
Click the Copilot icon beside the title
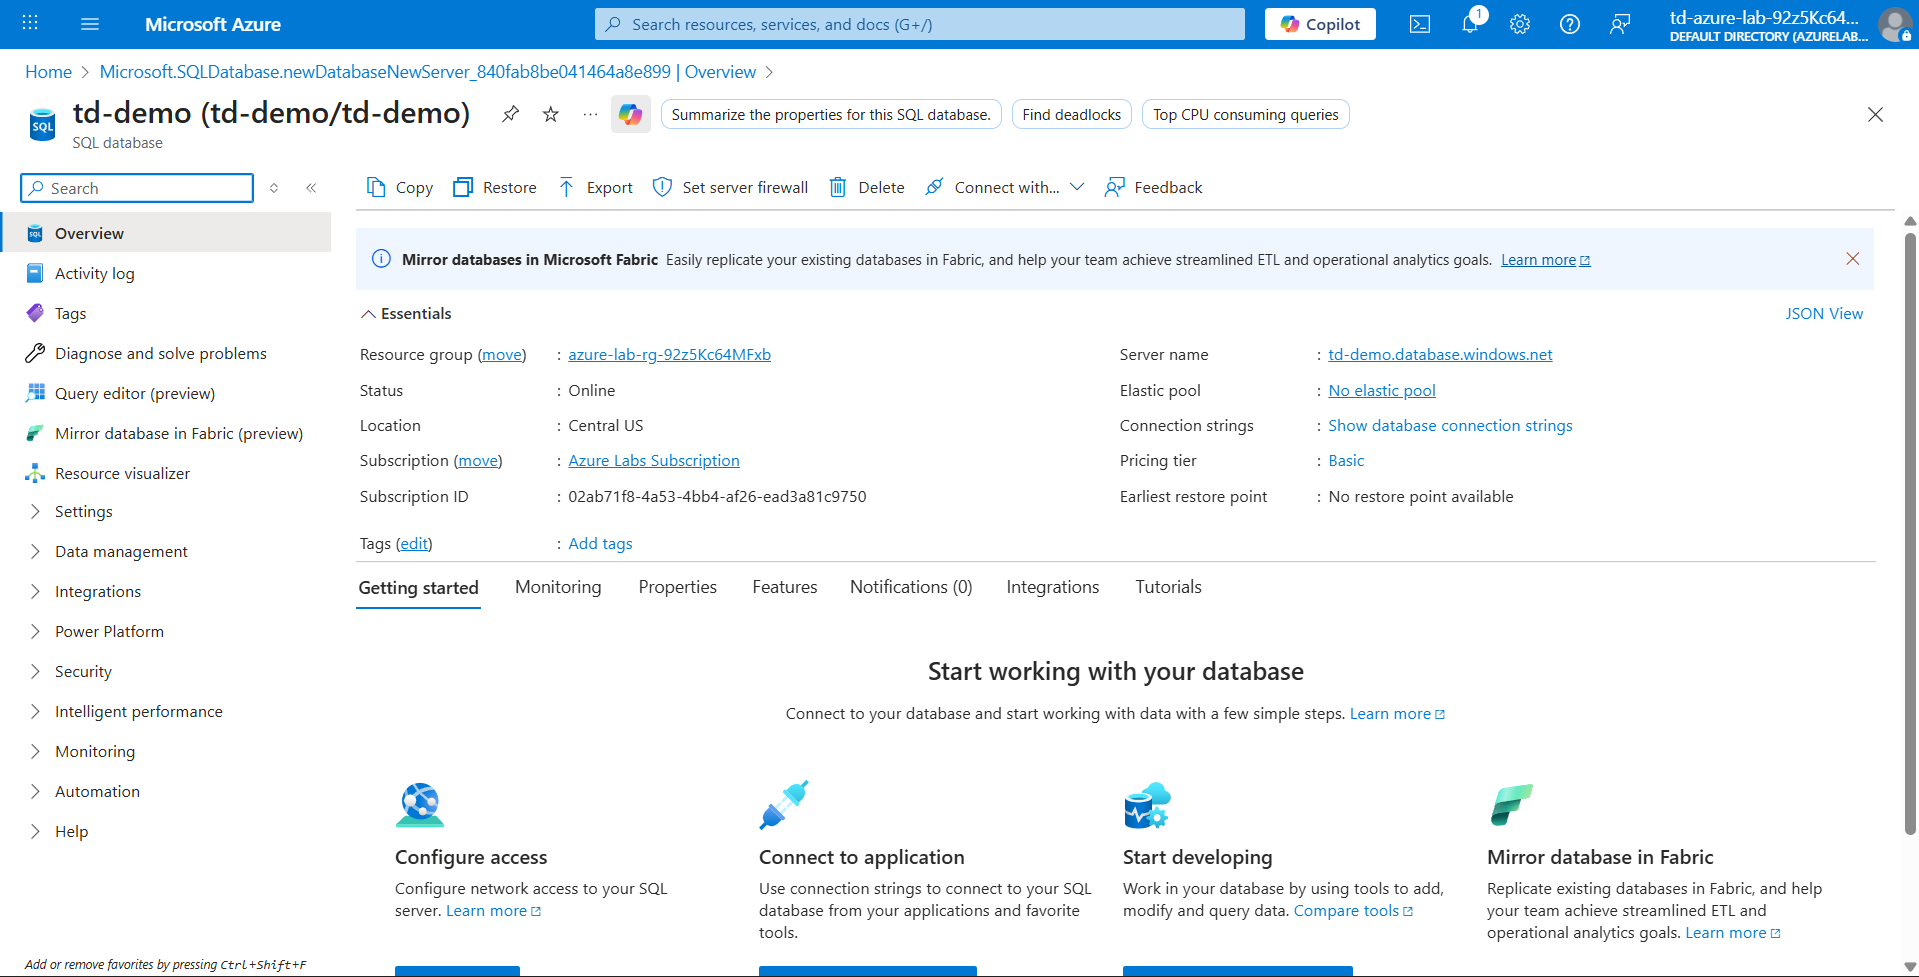pos(630,114)
